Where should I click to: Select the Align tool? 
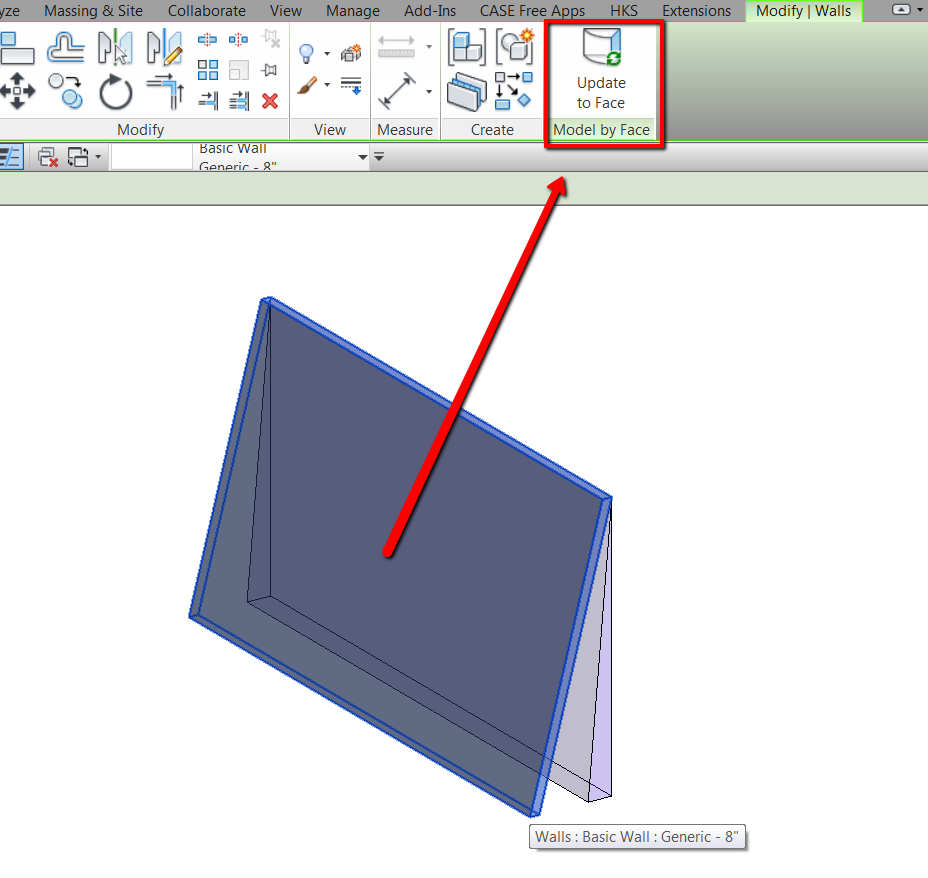(x=18, y=48)
